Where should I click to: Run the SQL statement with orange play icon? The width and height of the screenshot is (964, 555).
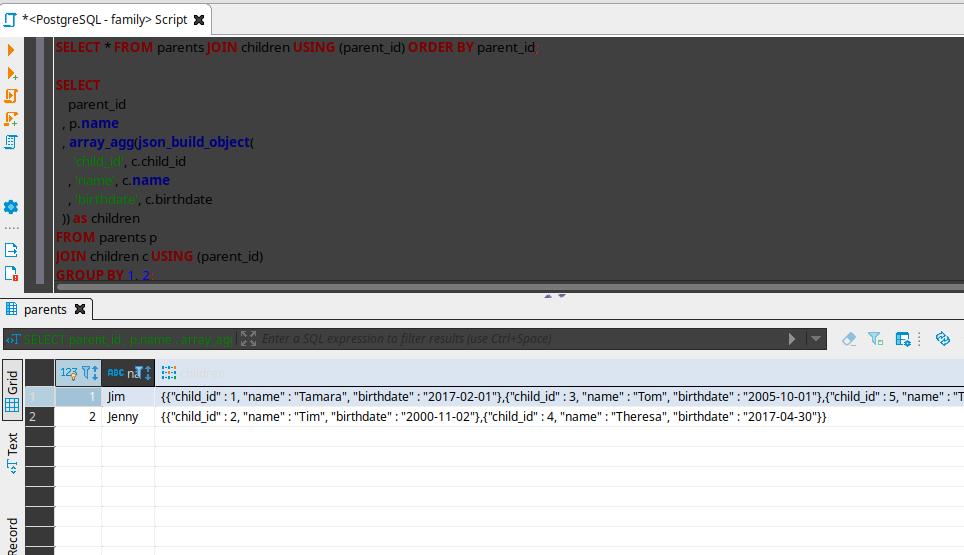(x=10, y=50)
